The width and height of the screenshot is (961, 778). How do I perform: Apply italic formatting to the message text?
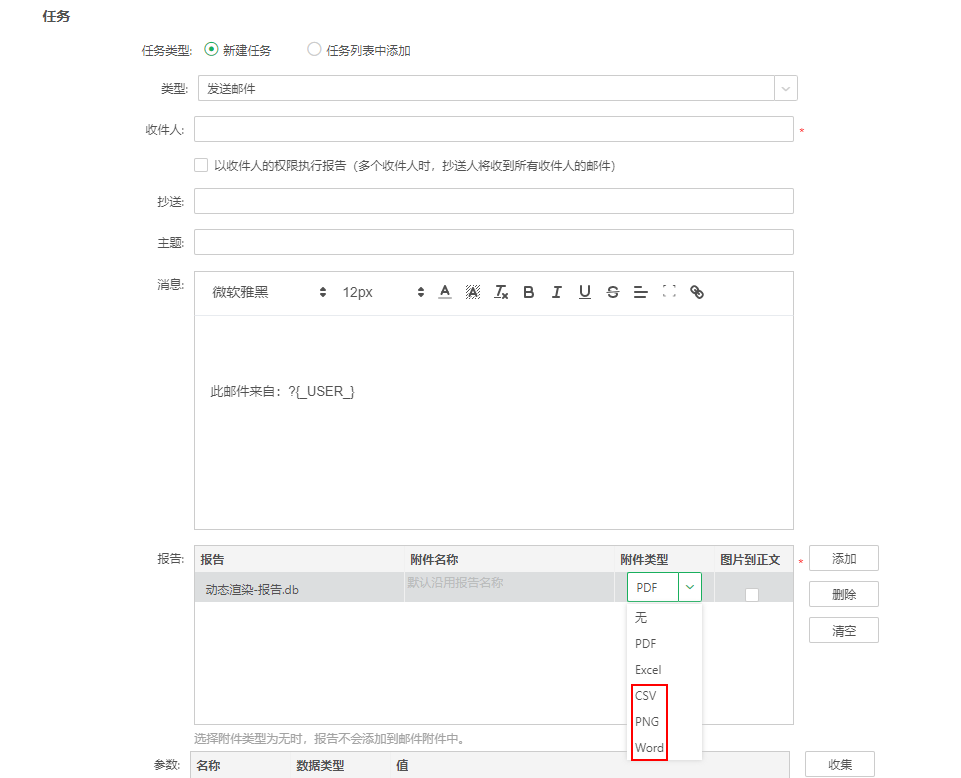click(x=557, y=291)
